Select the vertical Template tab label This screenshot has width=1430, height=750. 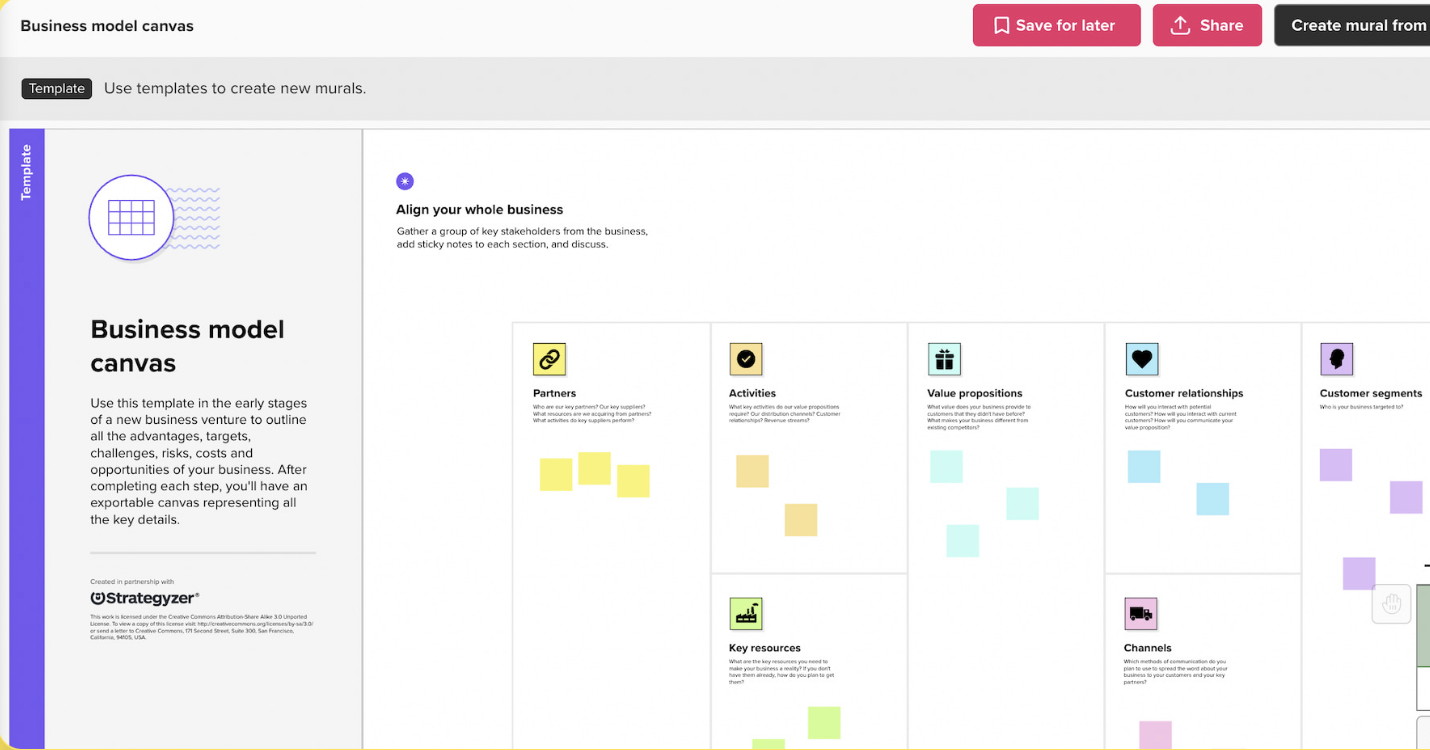click(27, 172)
